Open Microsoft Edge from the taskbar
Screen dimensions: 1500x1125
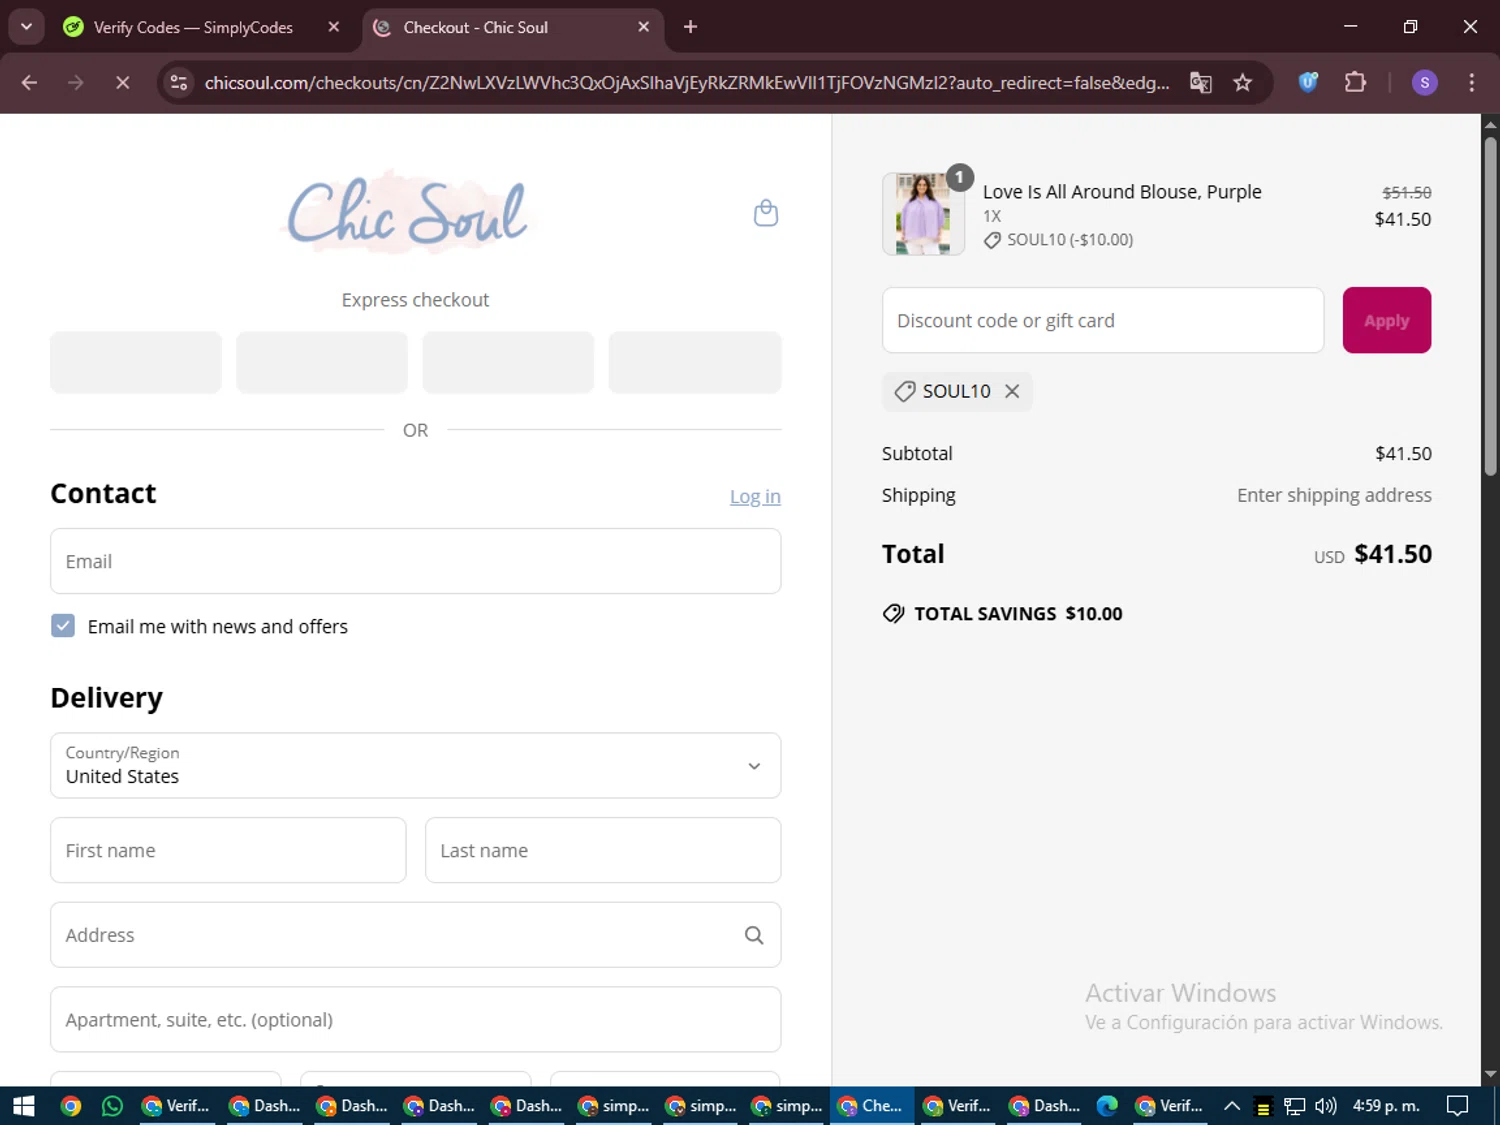[1107, 1106]
